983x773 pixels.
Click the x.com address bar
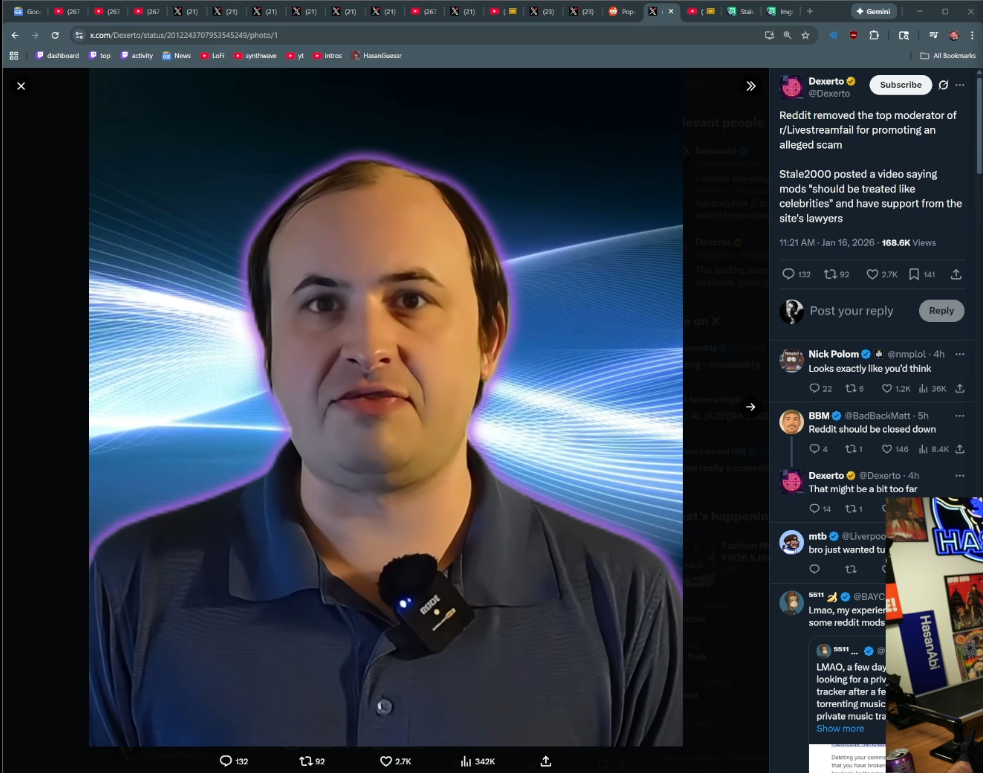point(414,35)
